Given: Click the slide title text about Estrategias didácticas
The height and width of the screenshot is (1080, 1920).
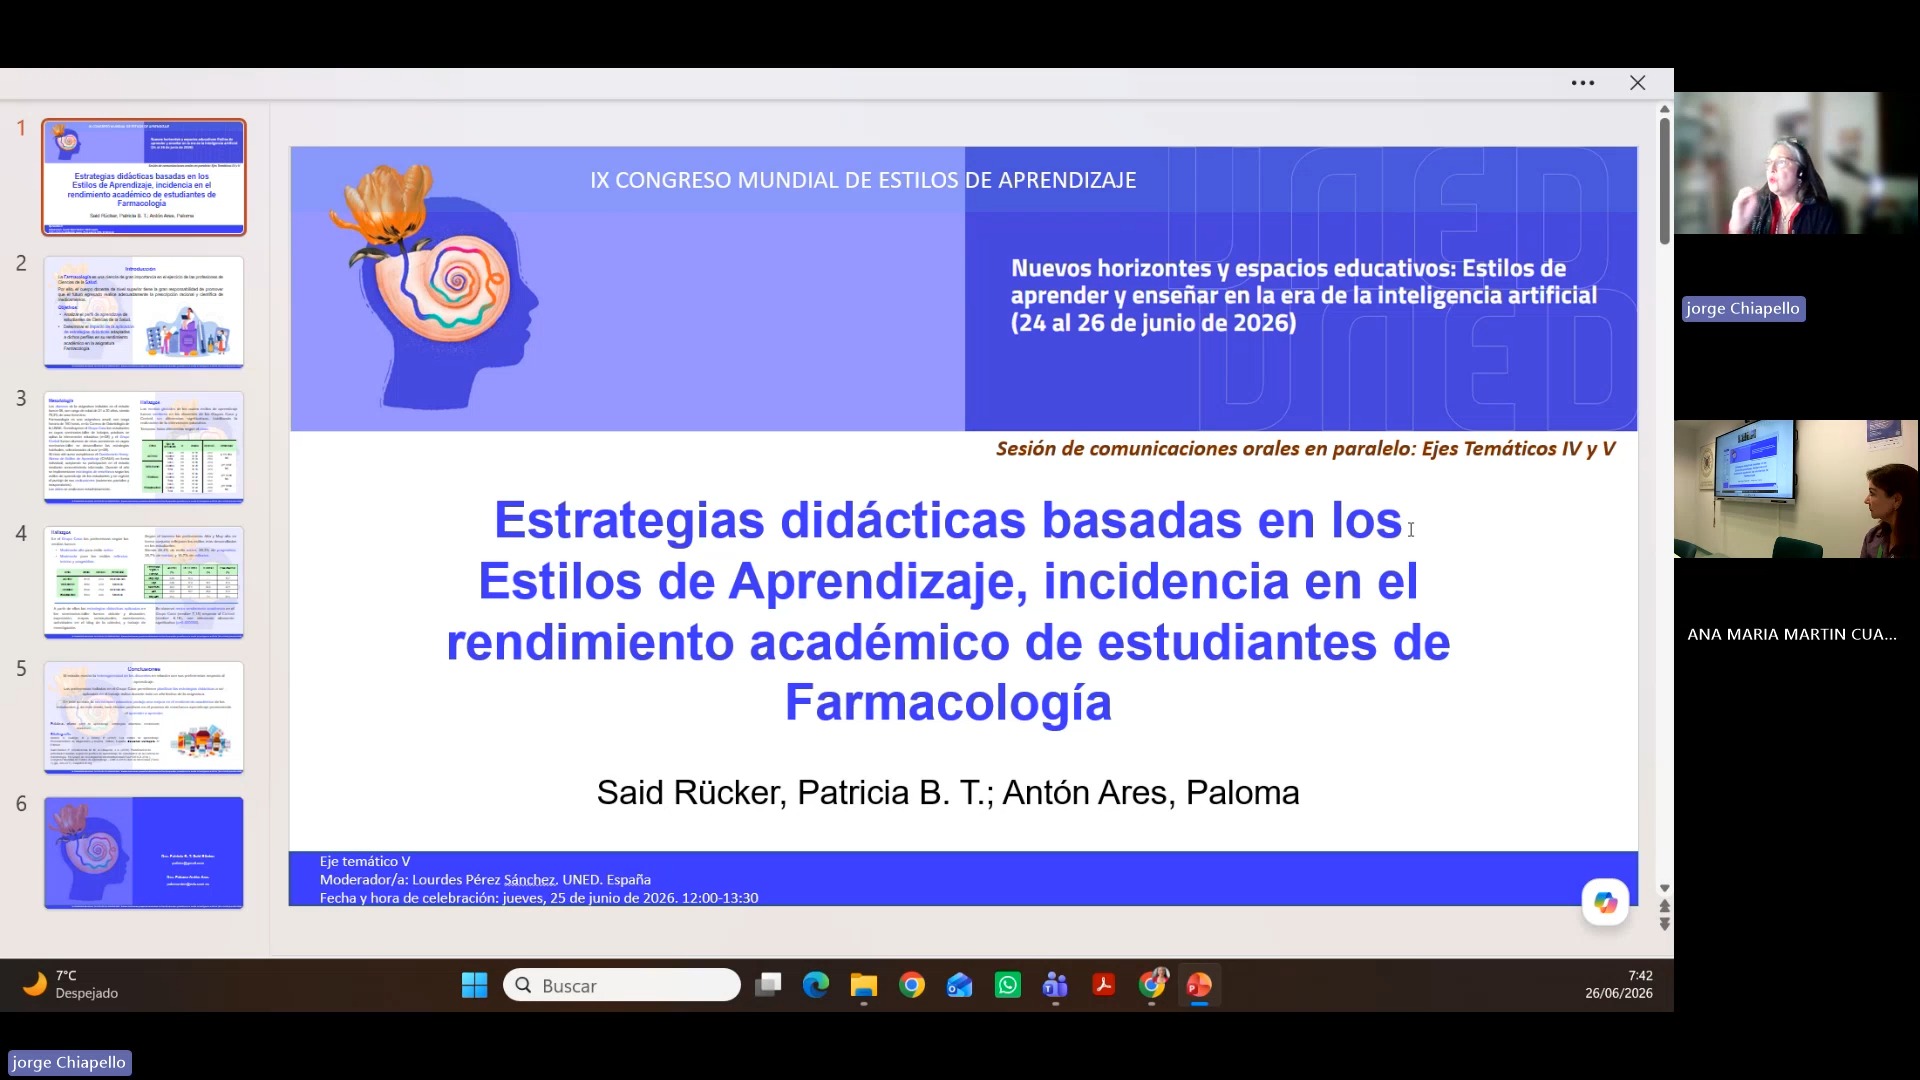Looking at the screenshot, I should [x=948, y=611].
